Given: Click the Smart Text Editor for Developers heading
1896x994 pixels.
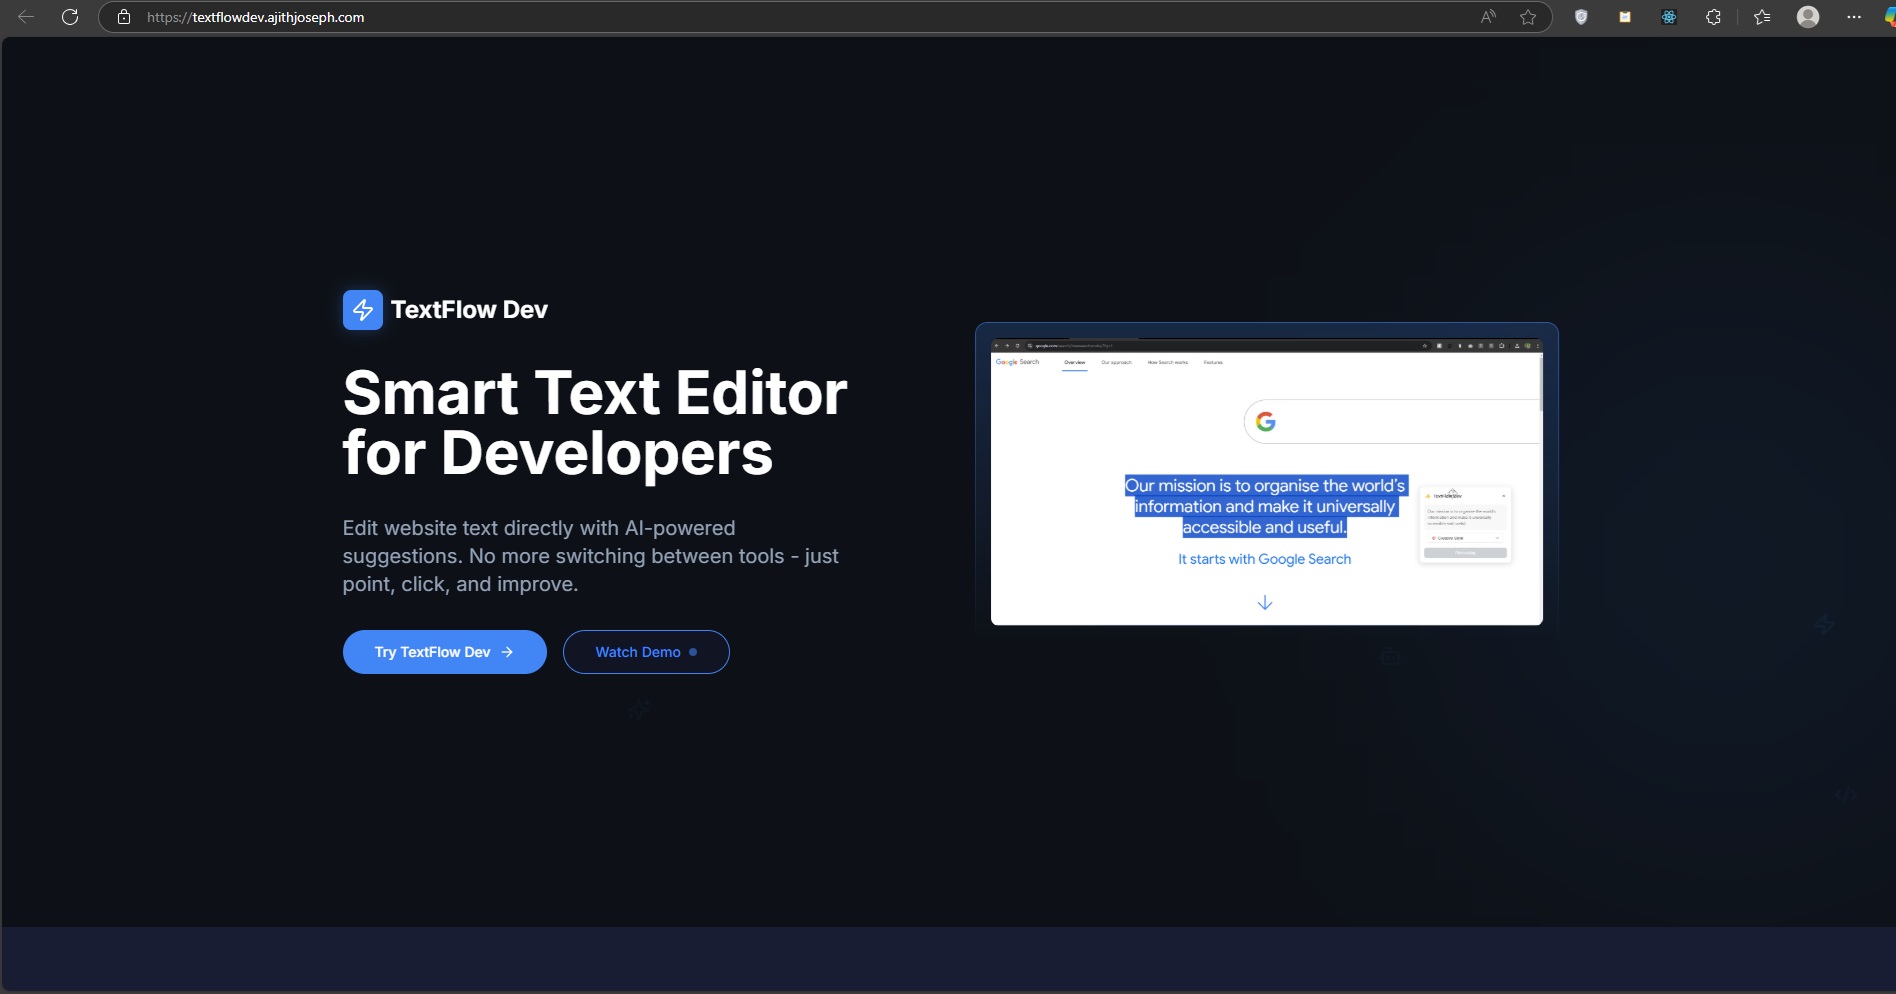Looking at the screenshot, I should (x=595, y=422).
